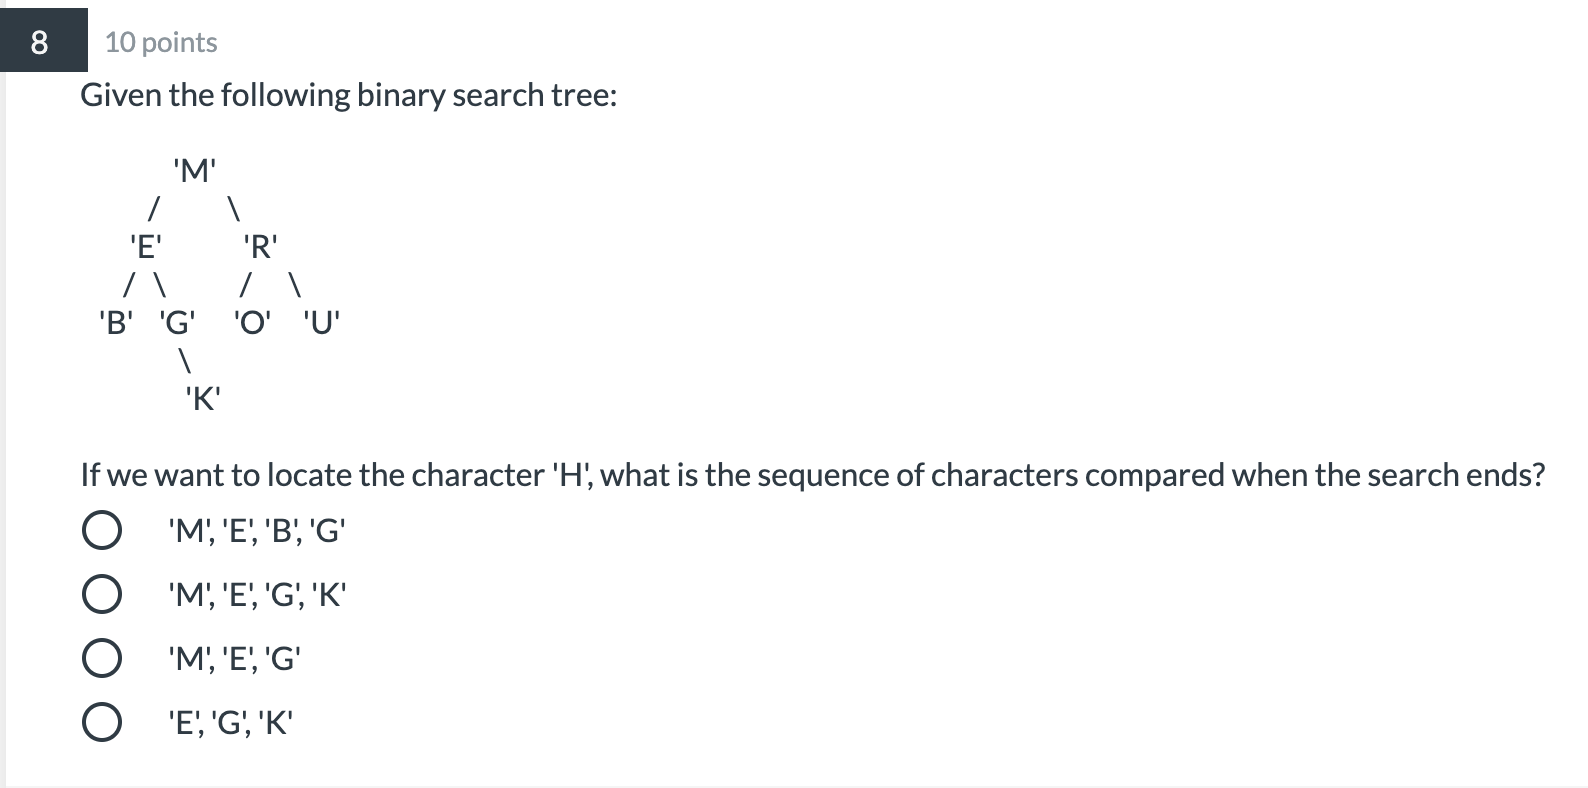This screenshot has width=1588, height=788.
Task: Click the 'B' node in the tree
Action: [116, 322]
